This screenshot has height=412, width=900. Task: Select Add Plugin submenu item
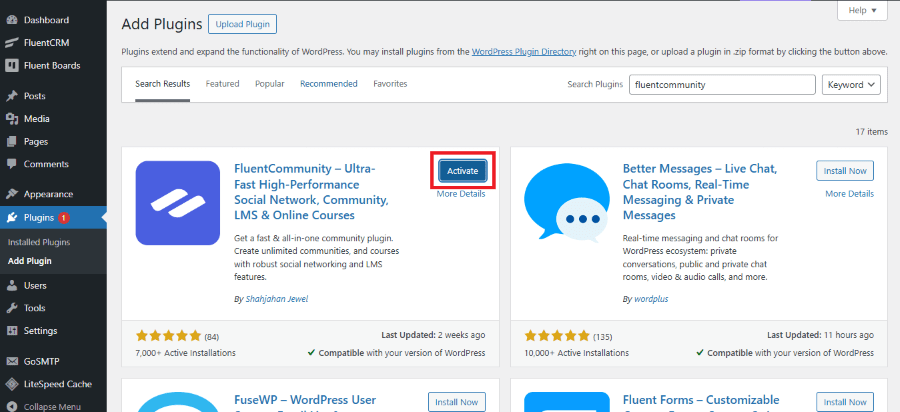[x=30, y=261]
